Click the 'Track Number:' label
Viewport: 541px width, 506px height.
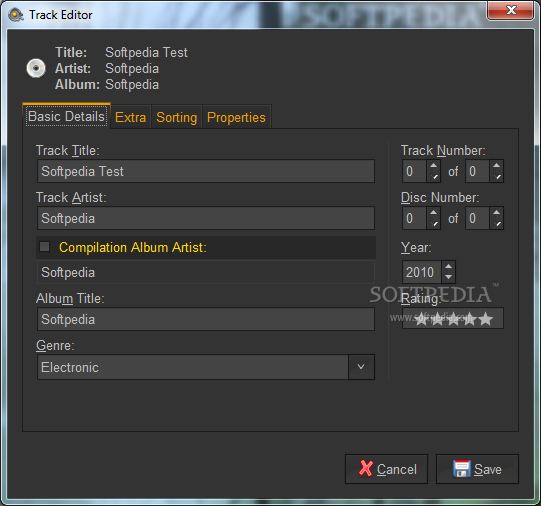click(x=443, y=151)
